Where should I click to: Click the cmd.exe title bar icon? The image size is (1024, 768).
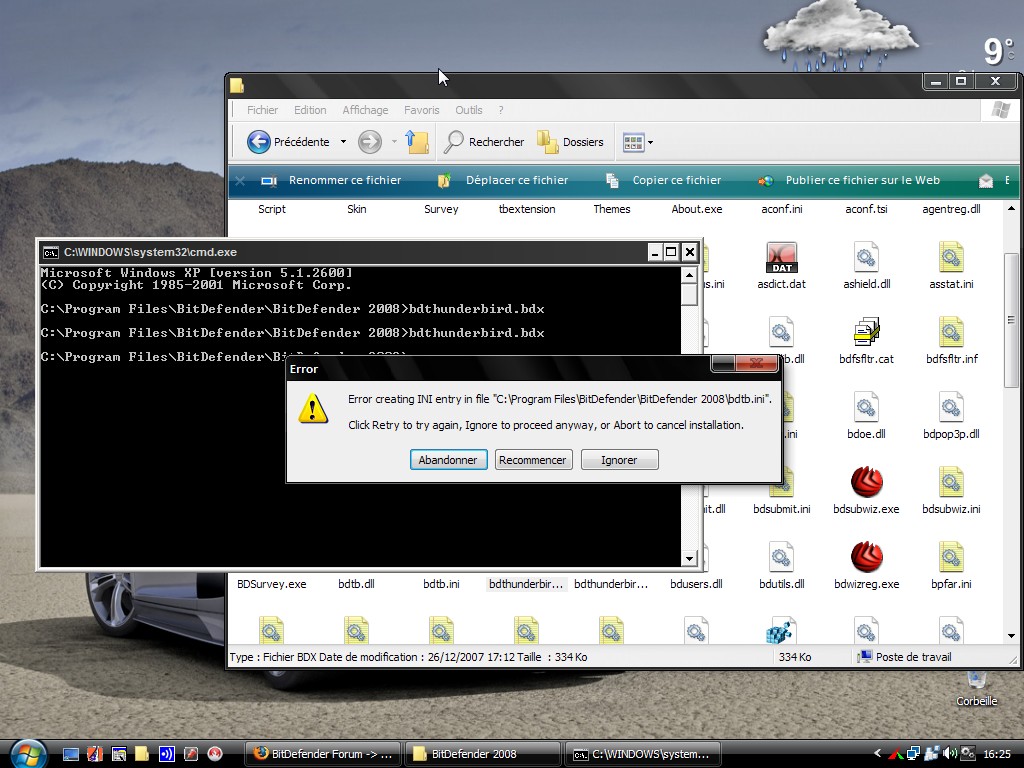tap(50, 252)
